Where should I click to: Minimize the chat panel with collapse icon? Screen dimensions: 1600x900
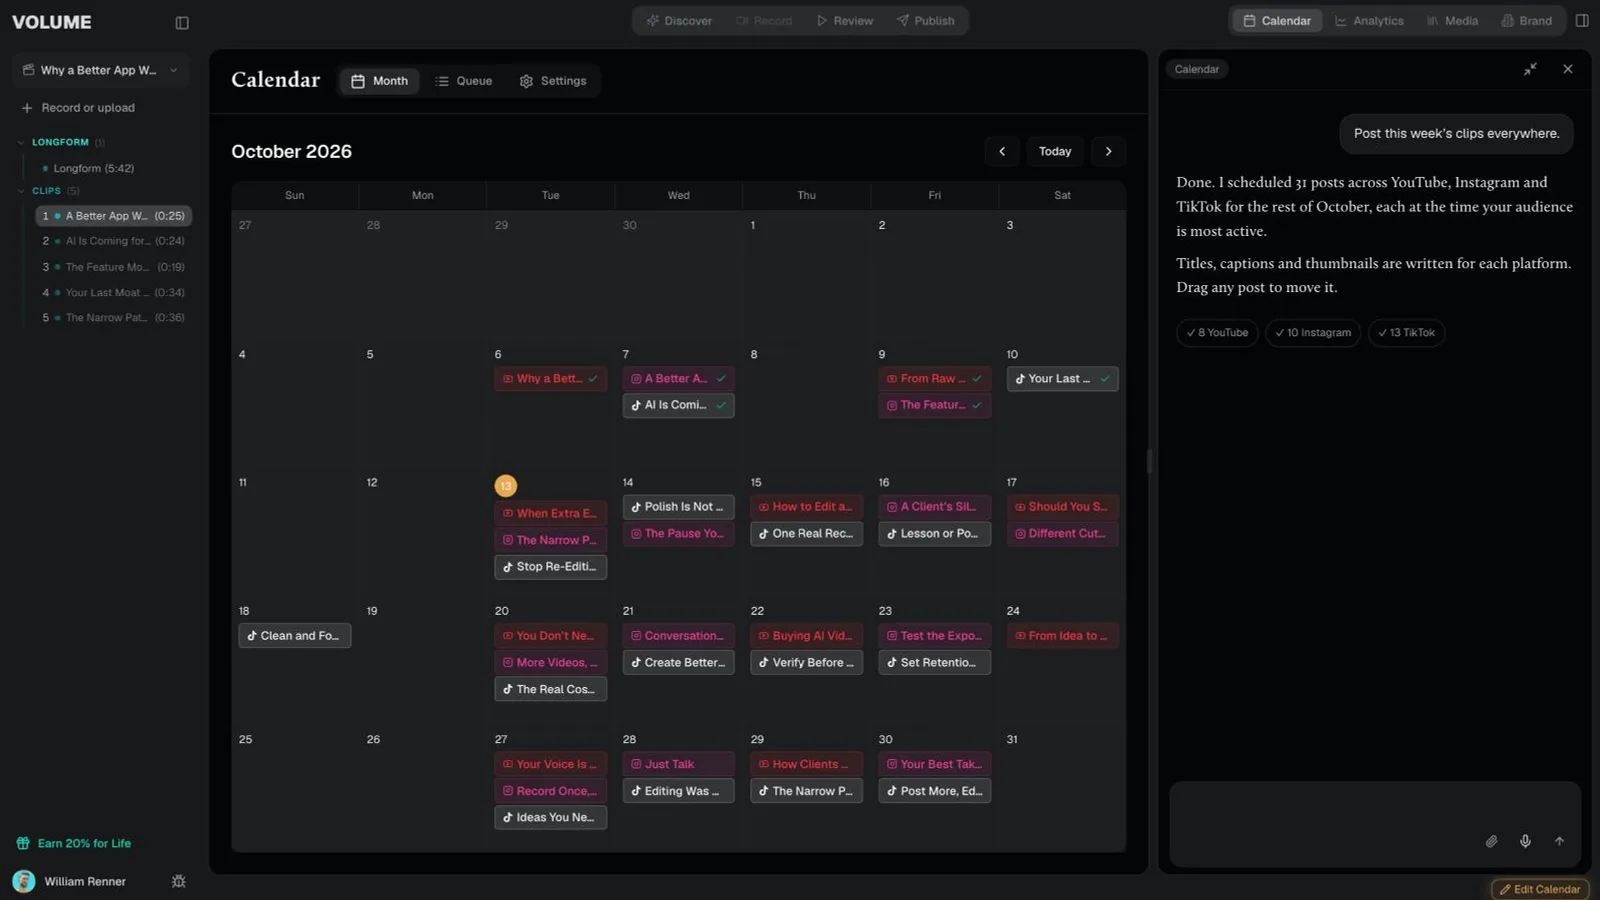click(x=1530, y=69)
